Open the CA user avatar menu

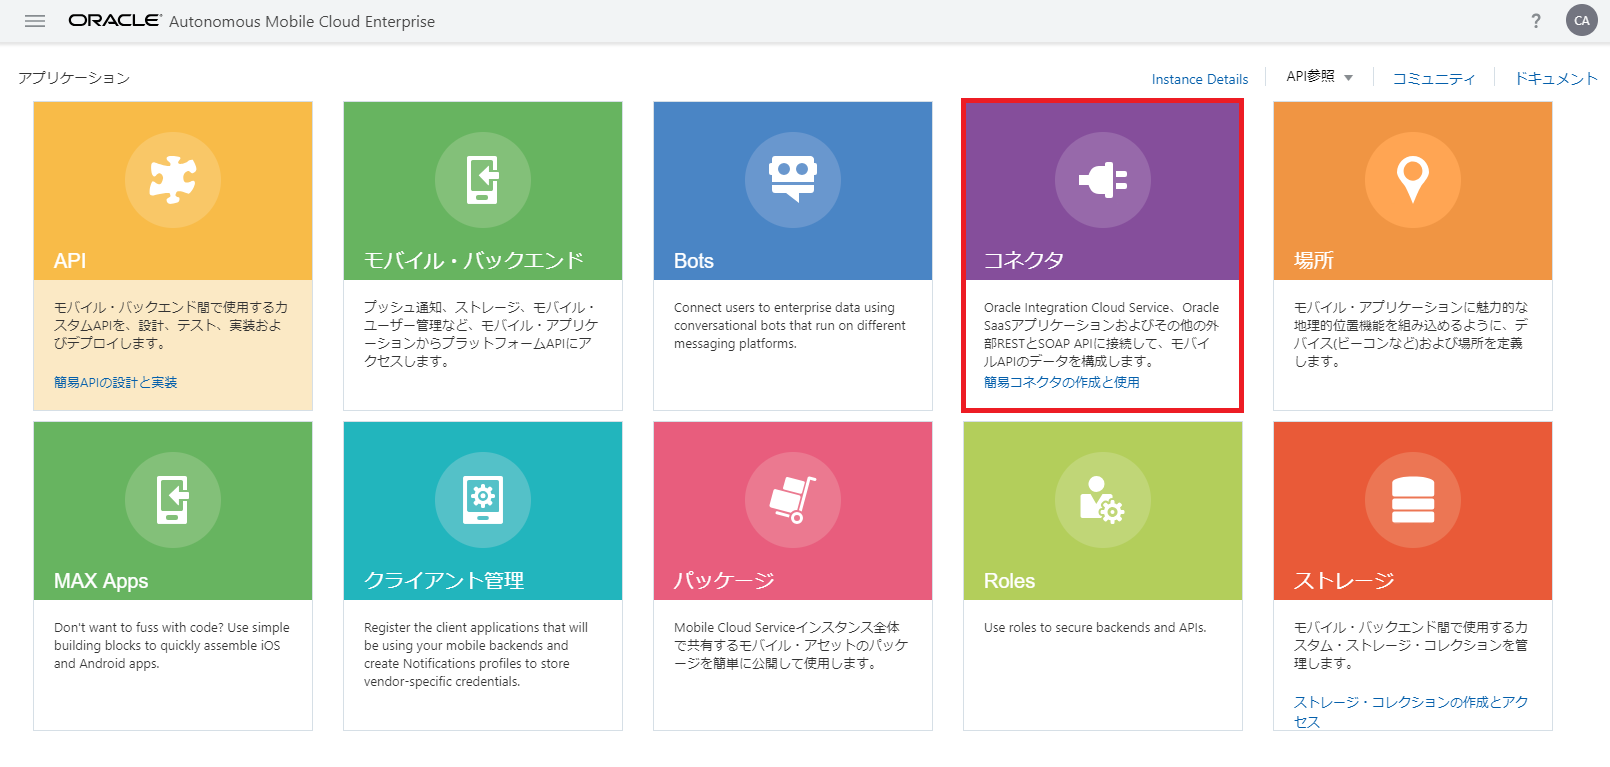click(x=1582, y=20)
